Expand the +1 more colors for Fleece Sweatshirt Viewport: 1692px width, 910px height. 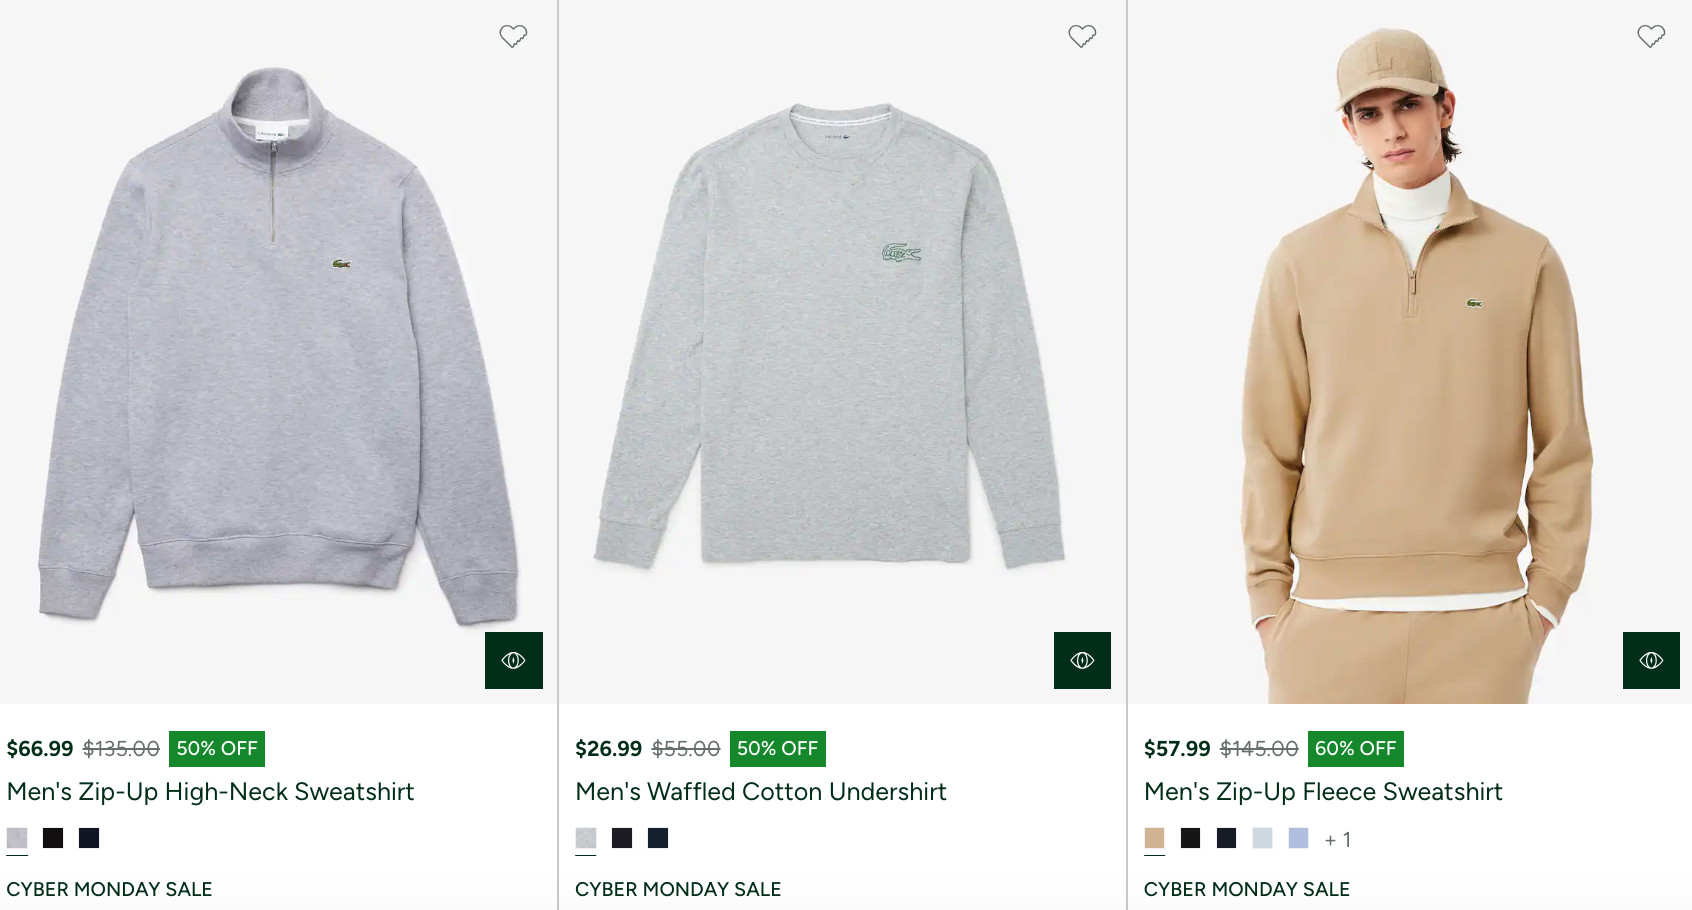pos(1338,840)
